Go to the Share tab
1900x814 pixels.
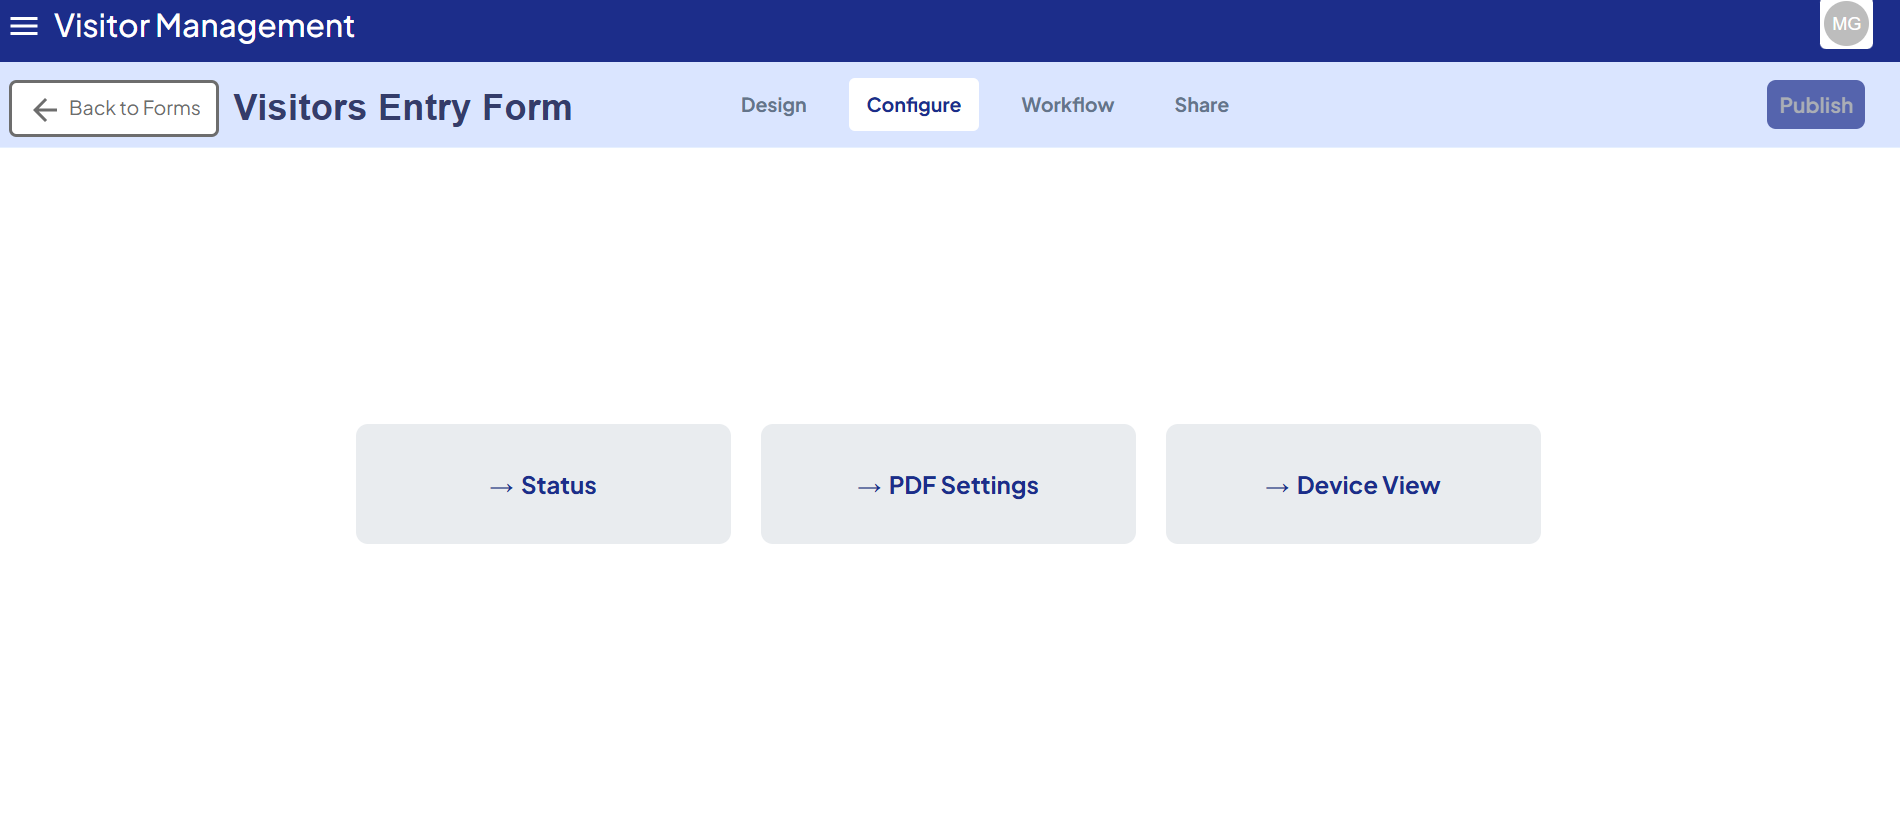point(1201,105)
